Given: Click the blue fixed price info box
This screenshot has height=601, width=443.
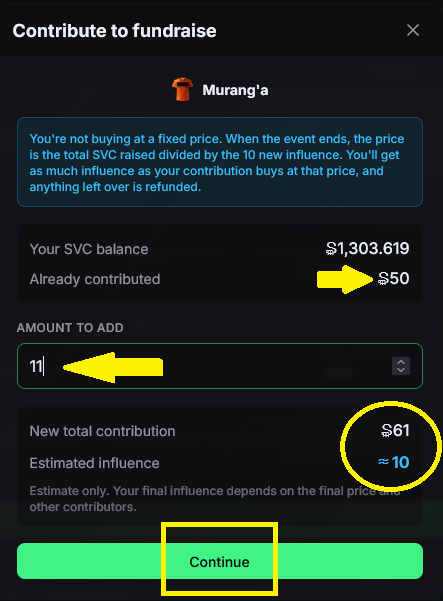Looking at the screenshot, I should [x=220, y=162].
